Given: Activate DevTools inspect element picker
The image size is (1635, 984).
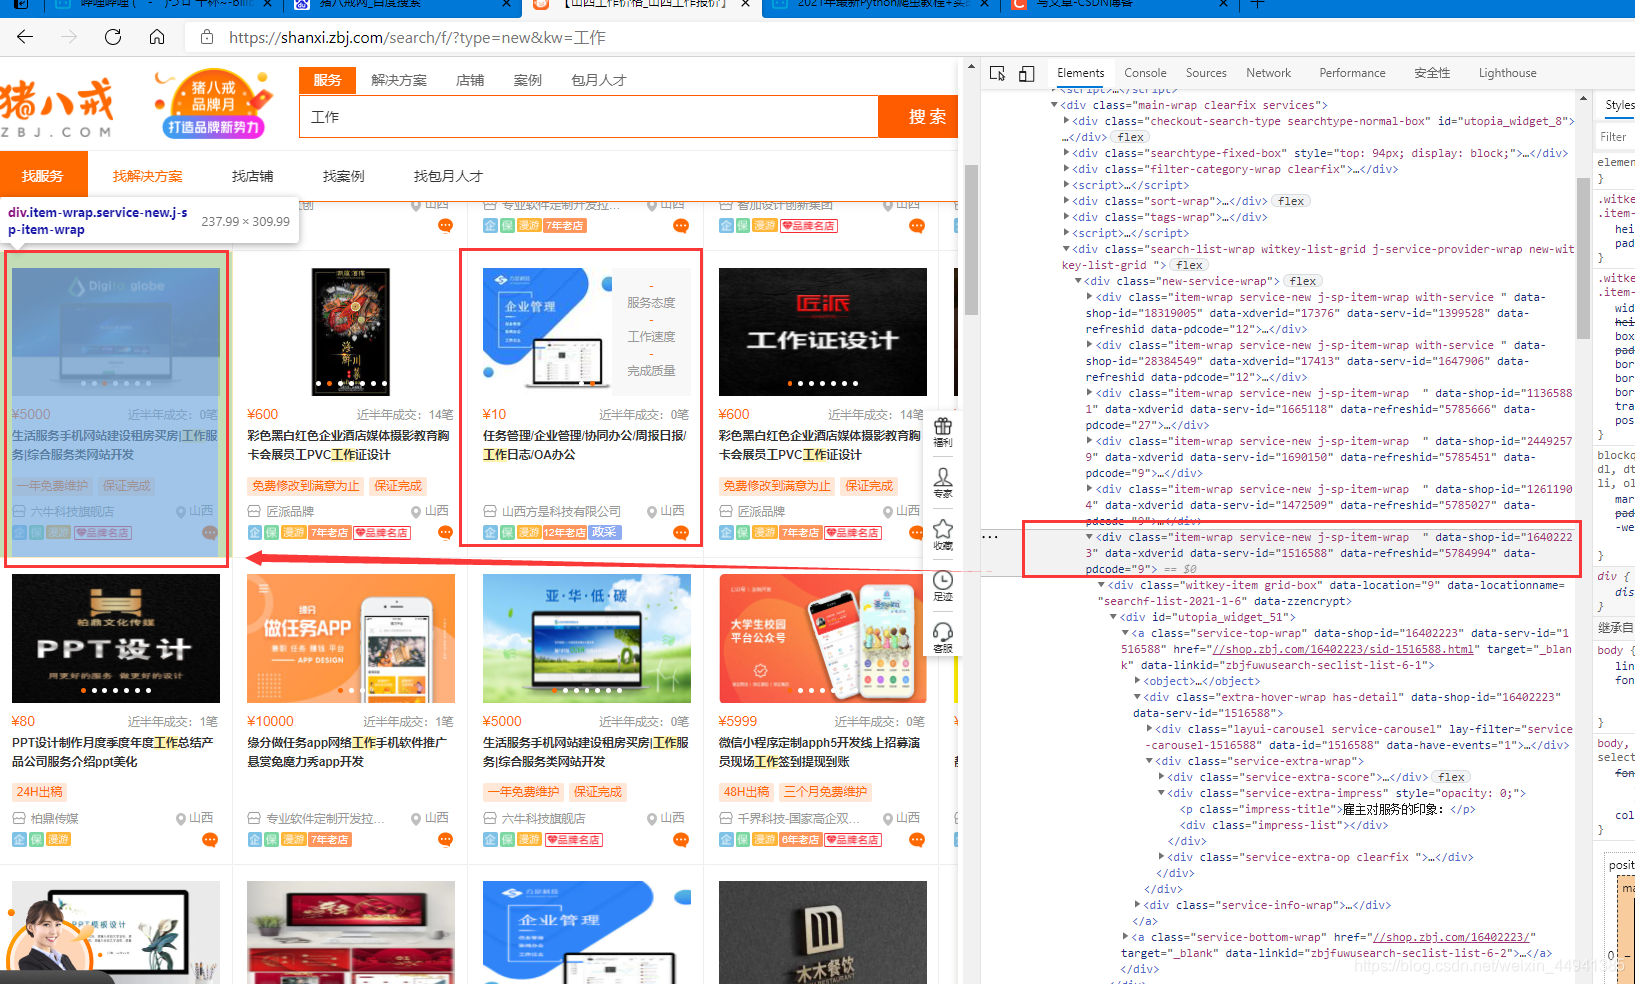Looking at the screenshot, I should (x=997, y=73).
